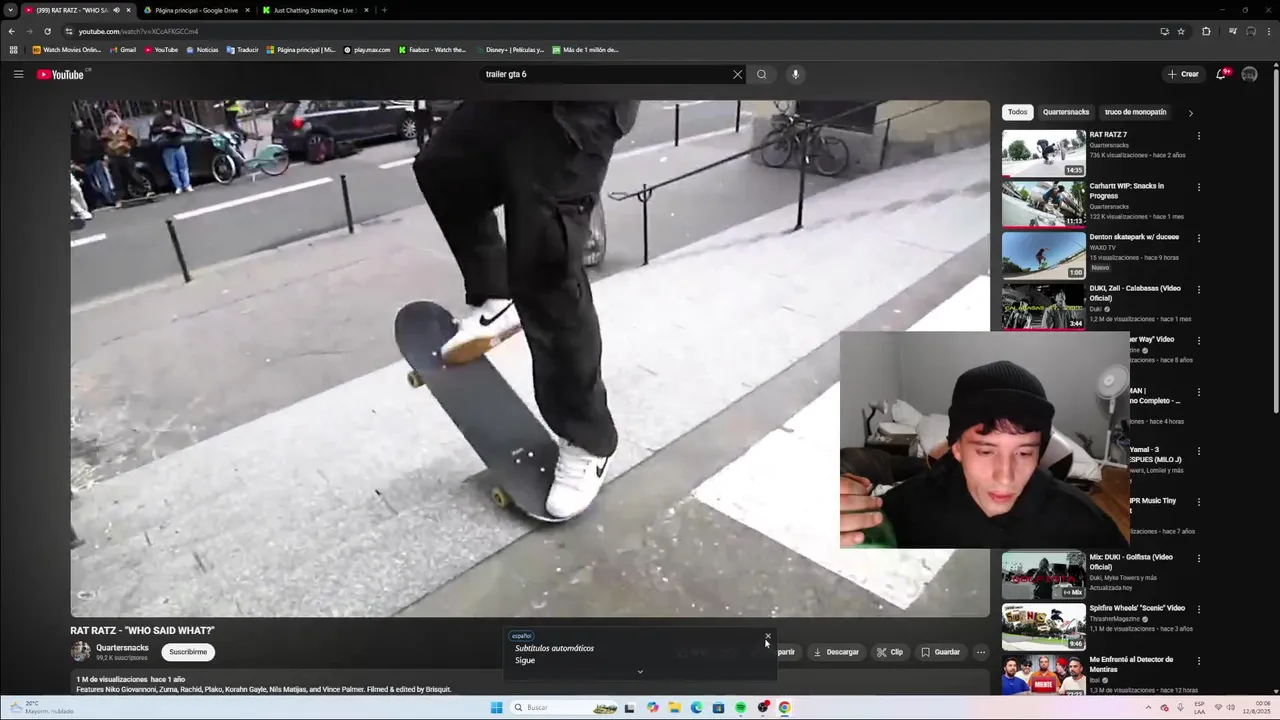Reload the page with refresh icon
The image size is (1280, 720).
tap(47, 31)
